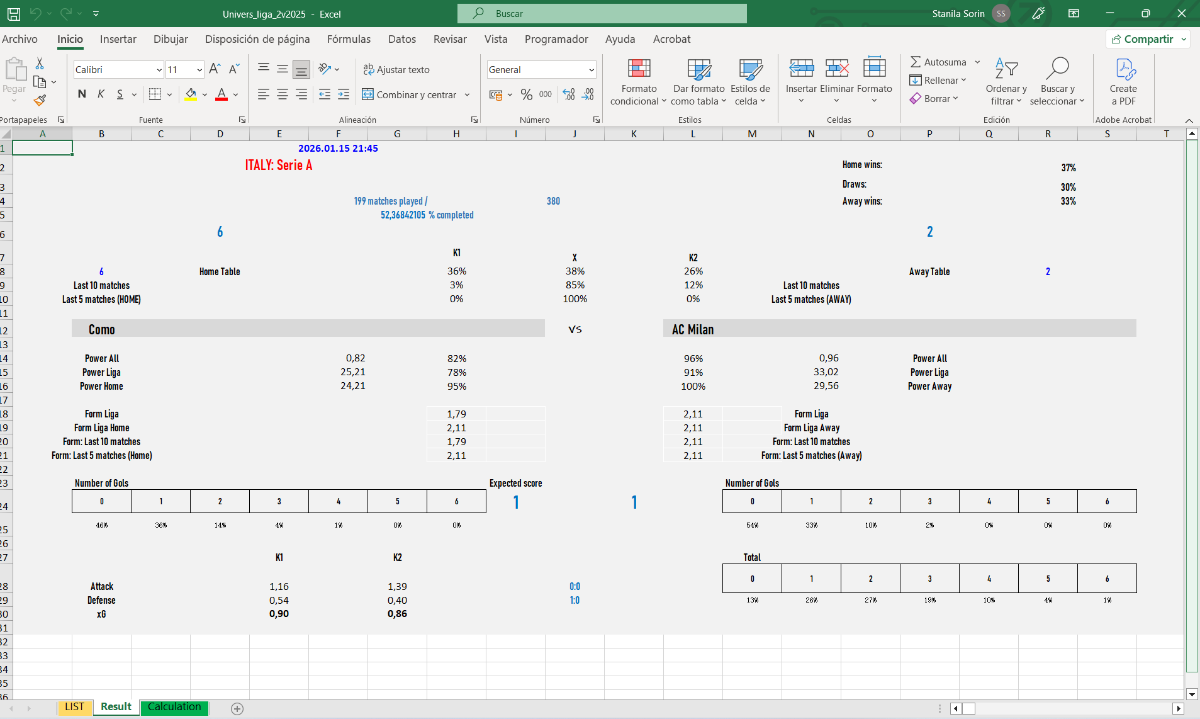Open Estilos de celda gallery

[x=750, y=82]
